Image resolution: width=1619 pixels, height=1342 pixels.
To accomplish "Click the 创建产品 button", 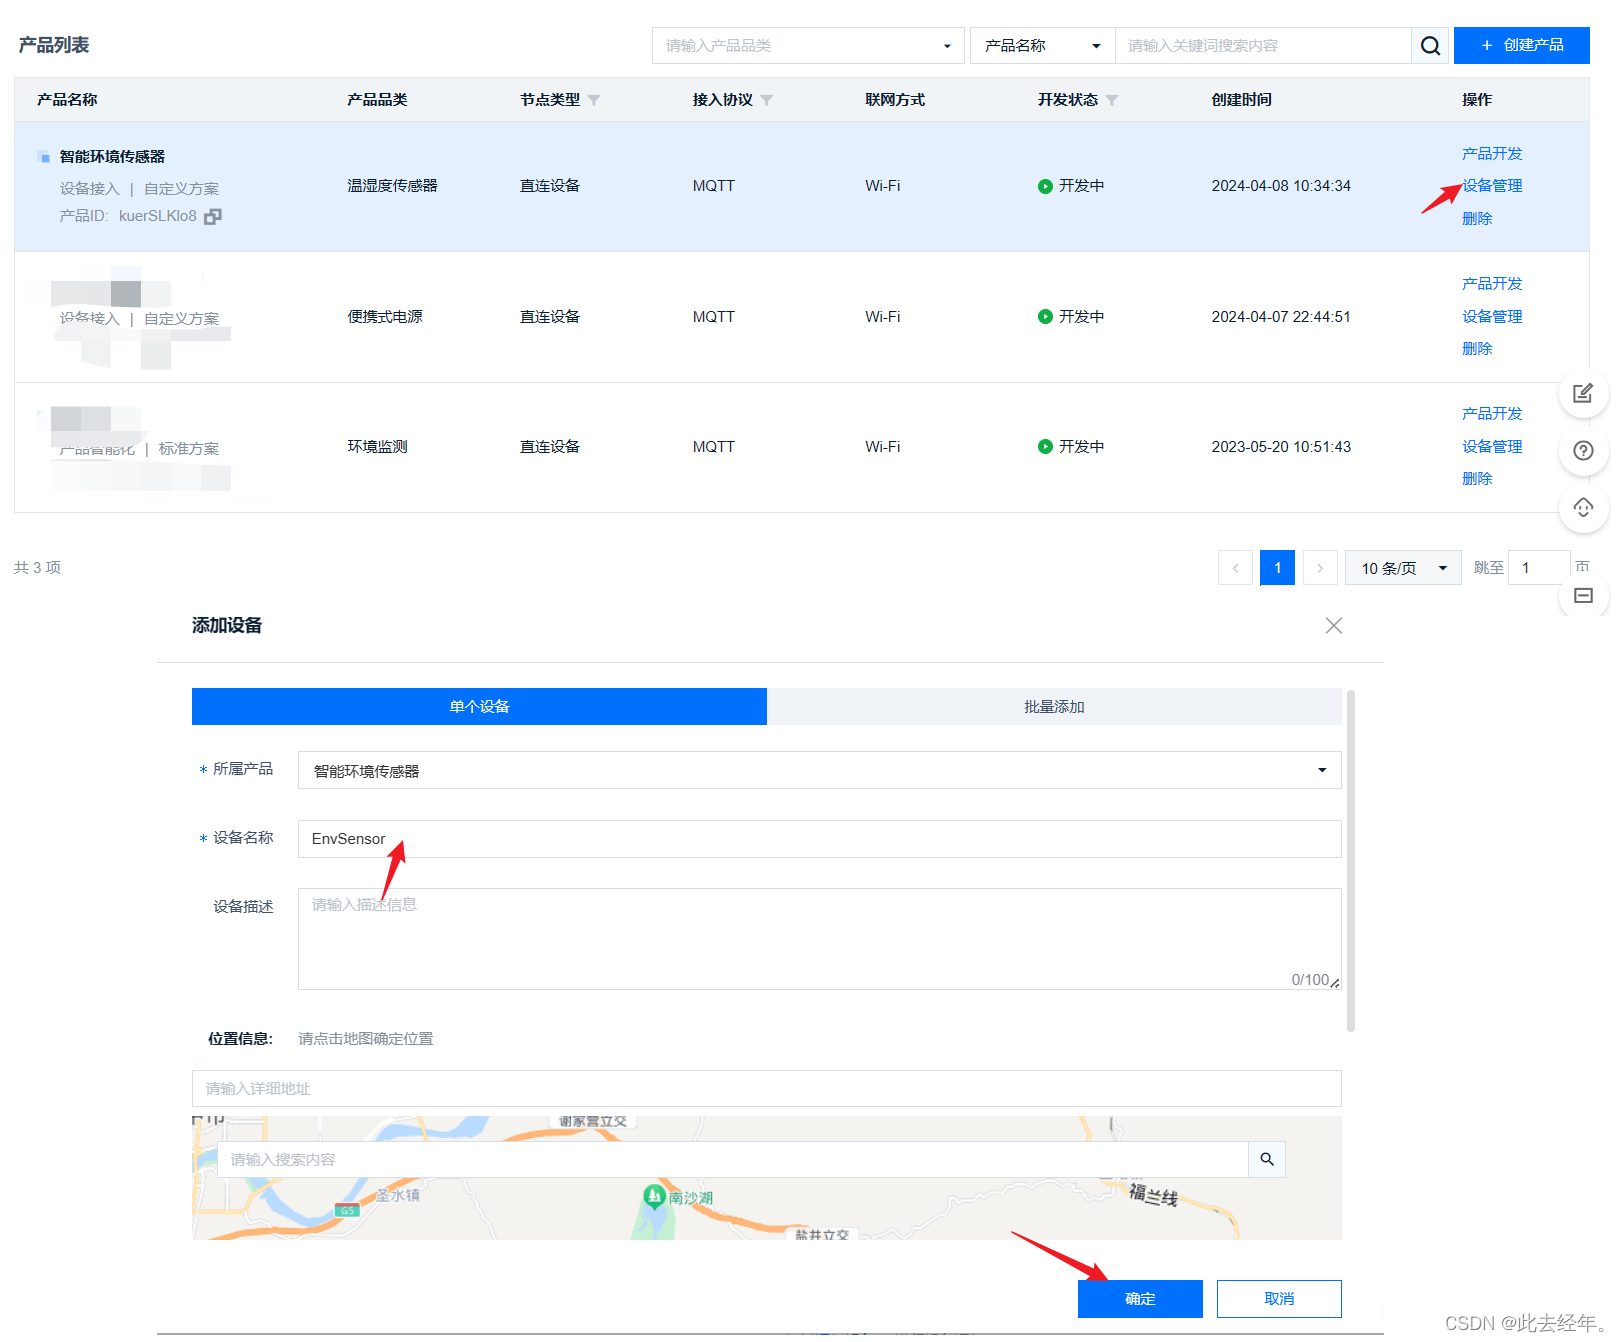I will tap(1521, 46).
